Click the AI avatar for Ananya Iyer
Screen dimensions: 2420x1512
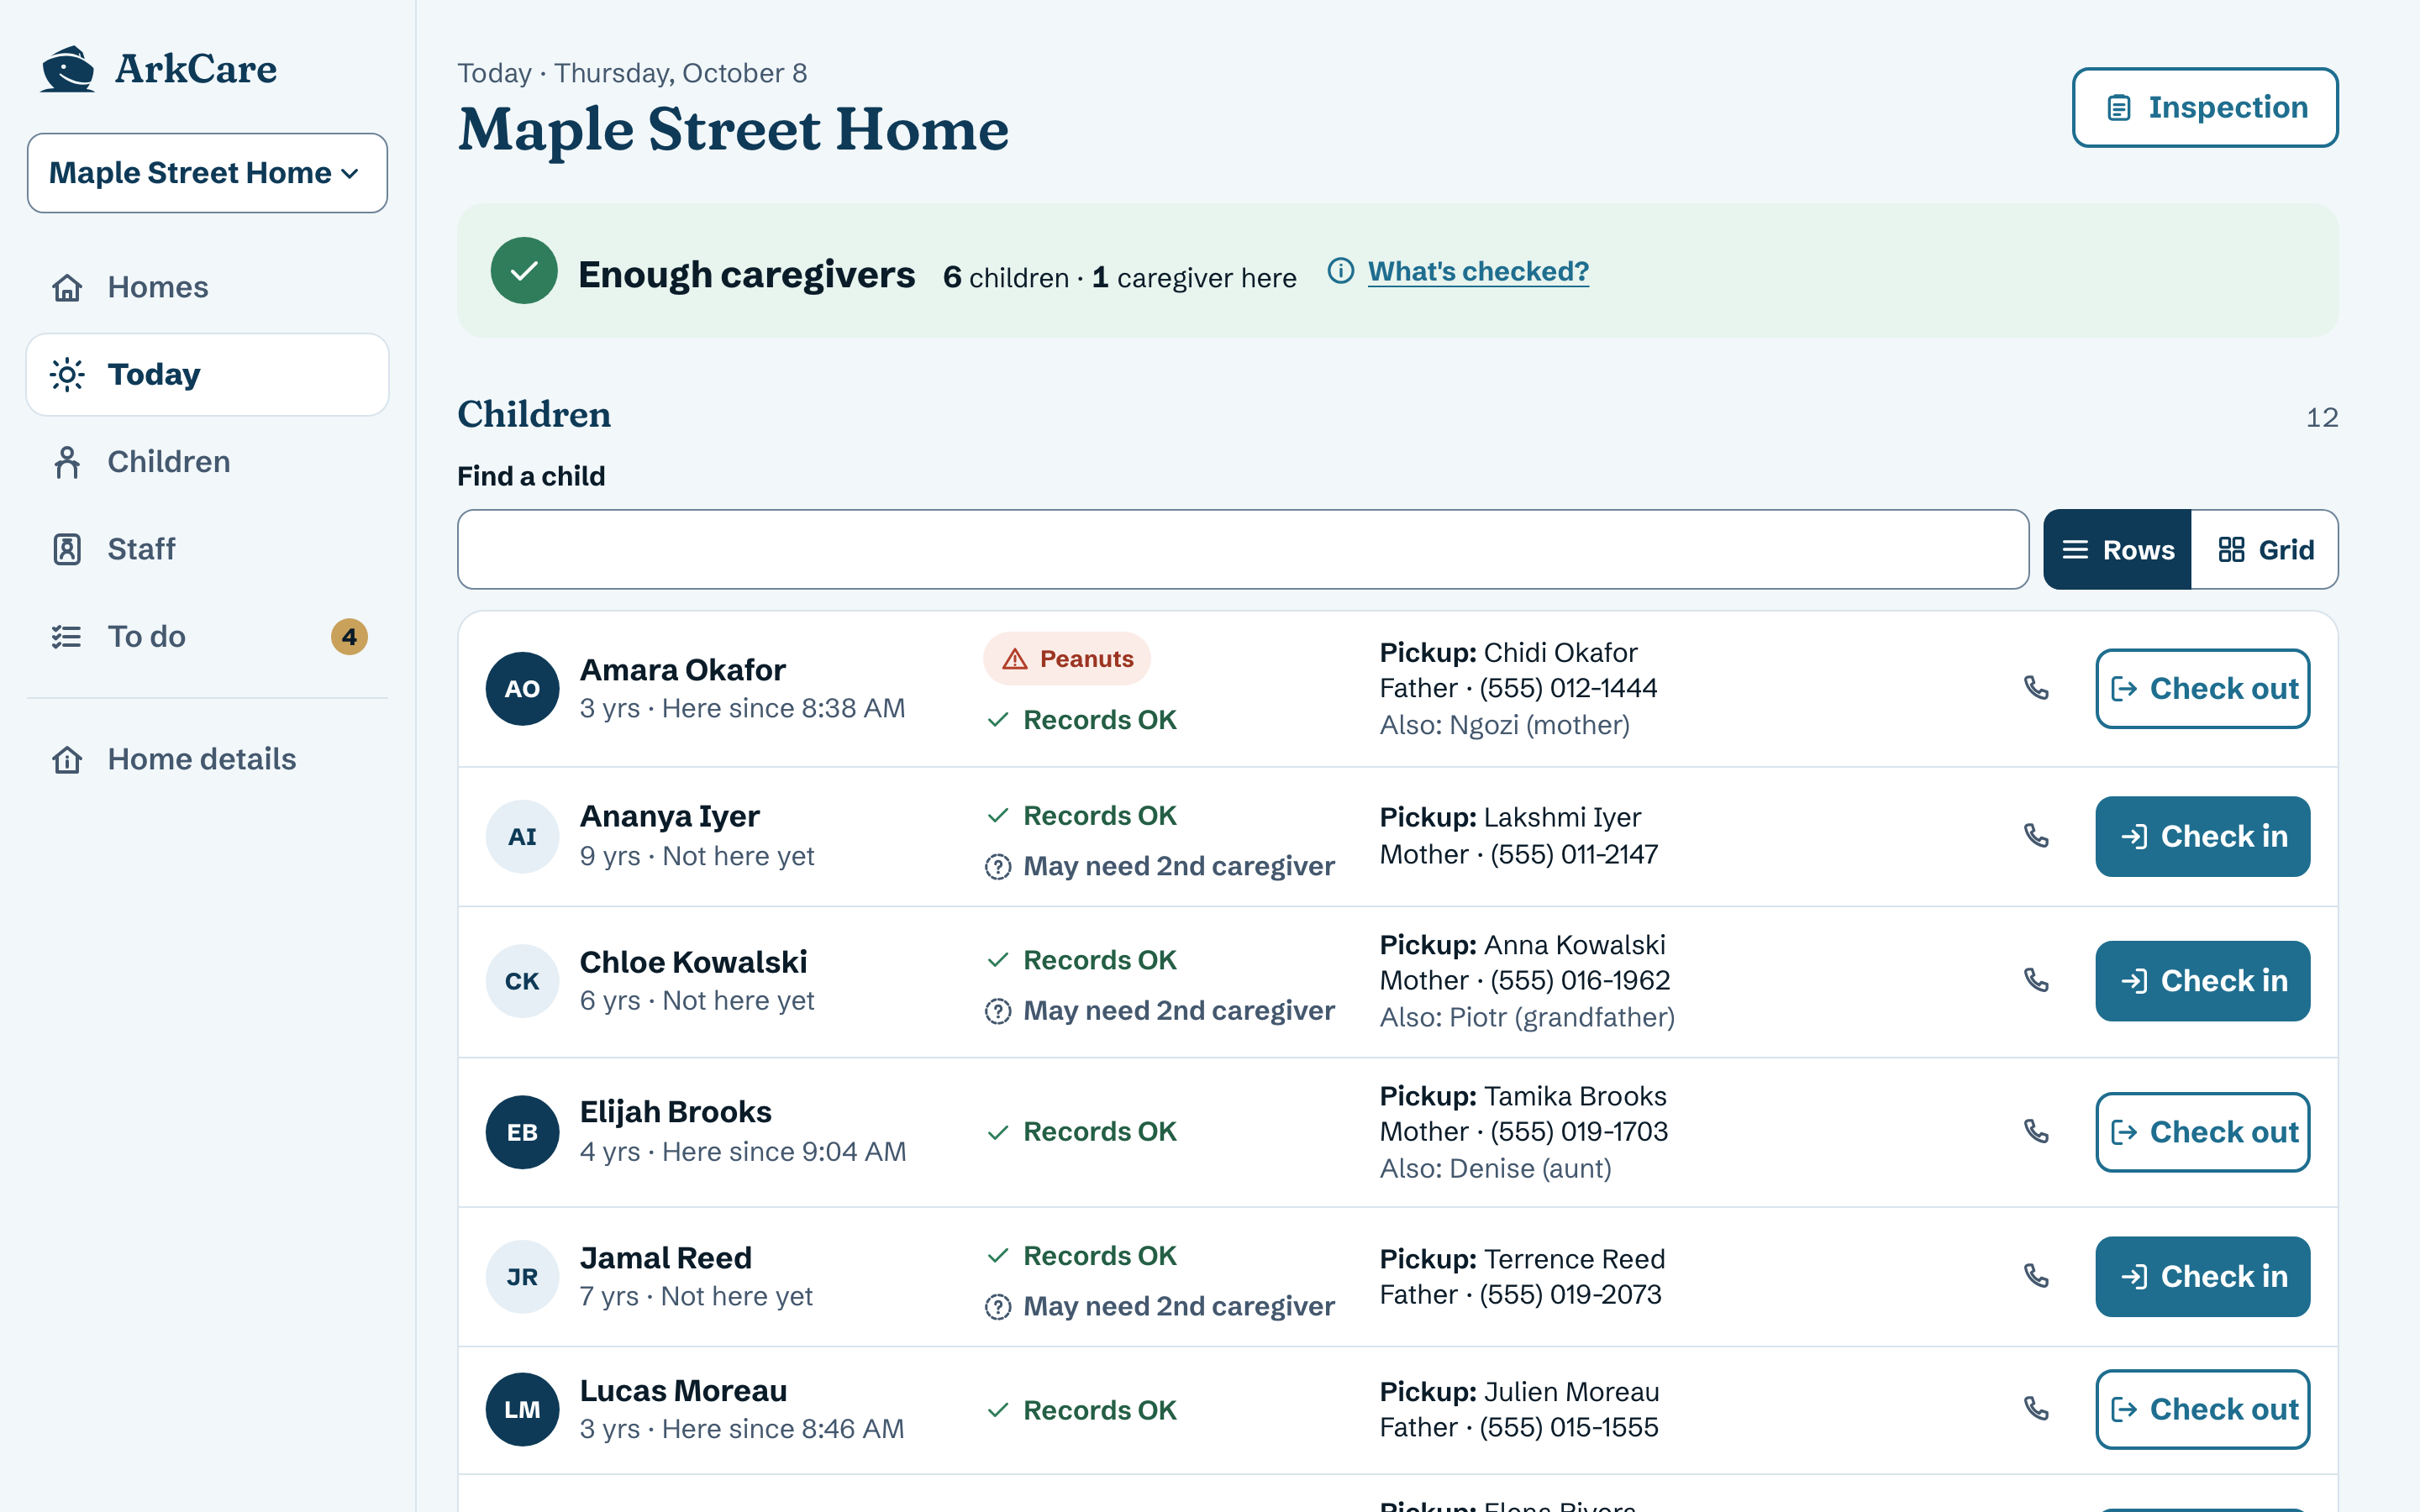pyautogui.click(x=522, y=836)
